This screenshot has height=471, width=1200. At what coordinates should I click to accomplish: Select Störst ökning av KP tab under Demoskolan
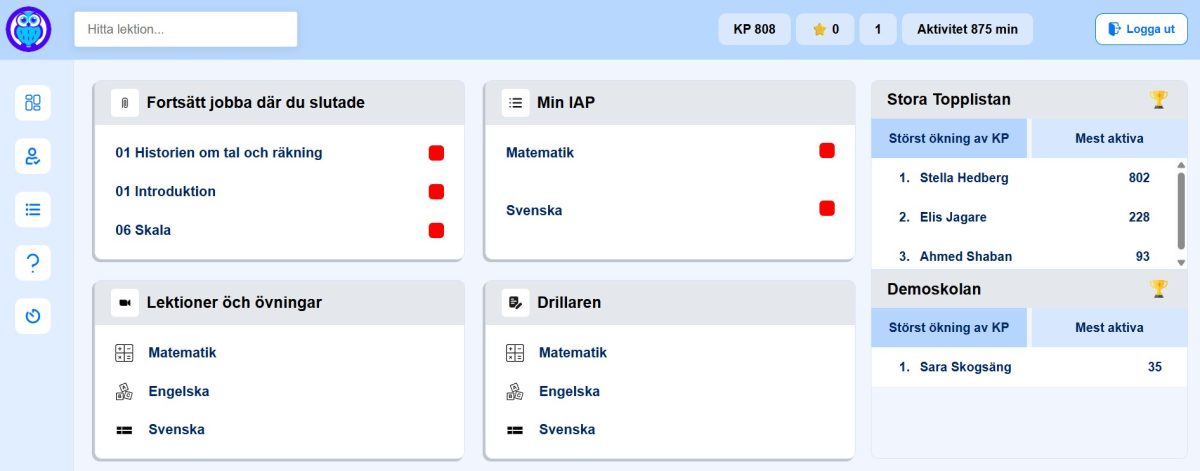(x=948, y=327)
